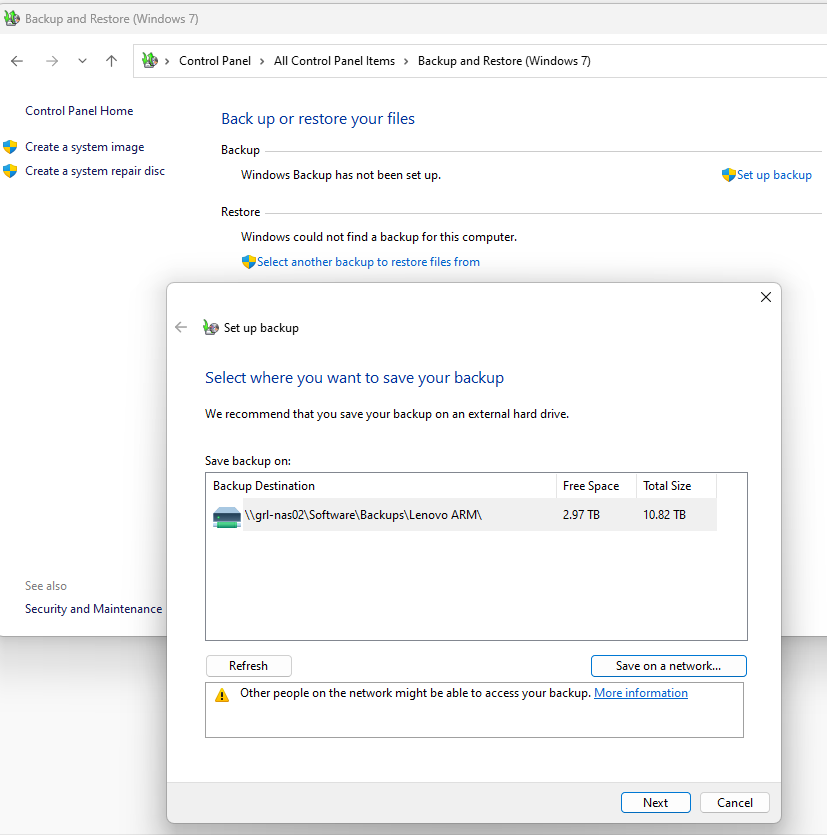Click Next in Set up backup dialog

coord(656,803)
